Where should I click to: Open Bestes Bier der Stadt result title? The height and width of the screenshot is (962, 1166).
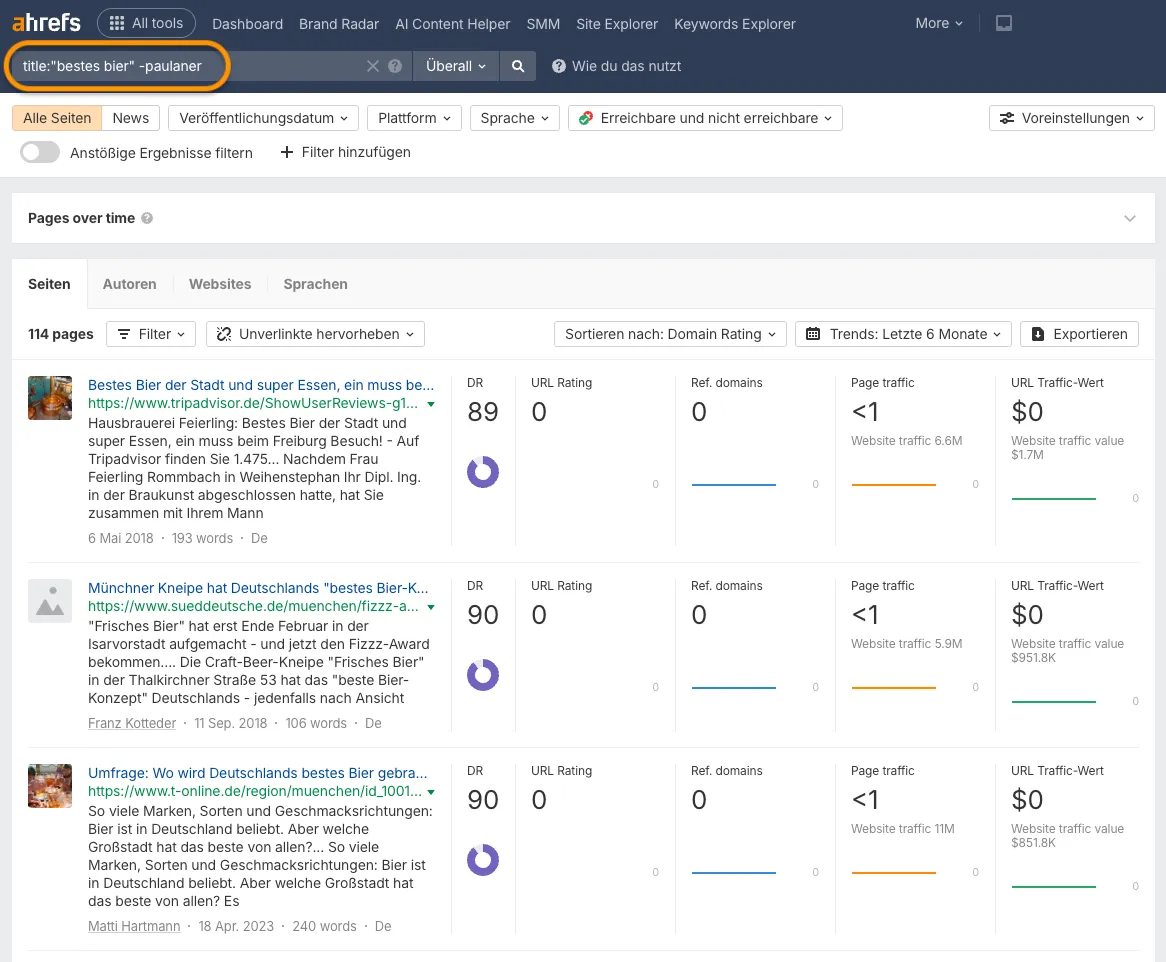pos(261,385)
